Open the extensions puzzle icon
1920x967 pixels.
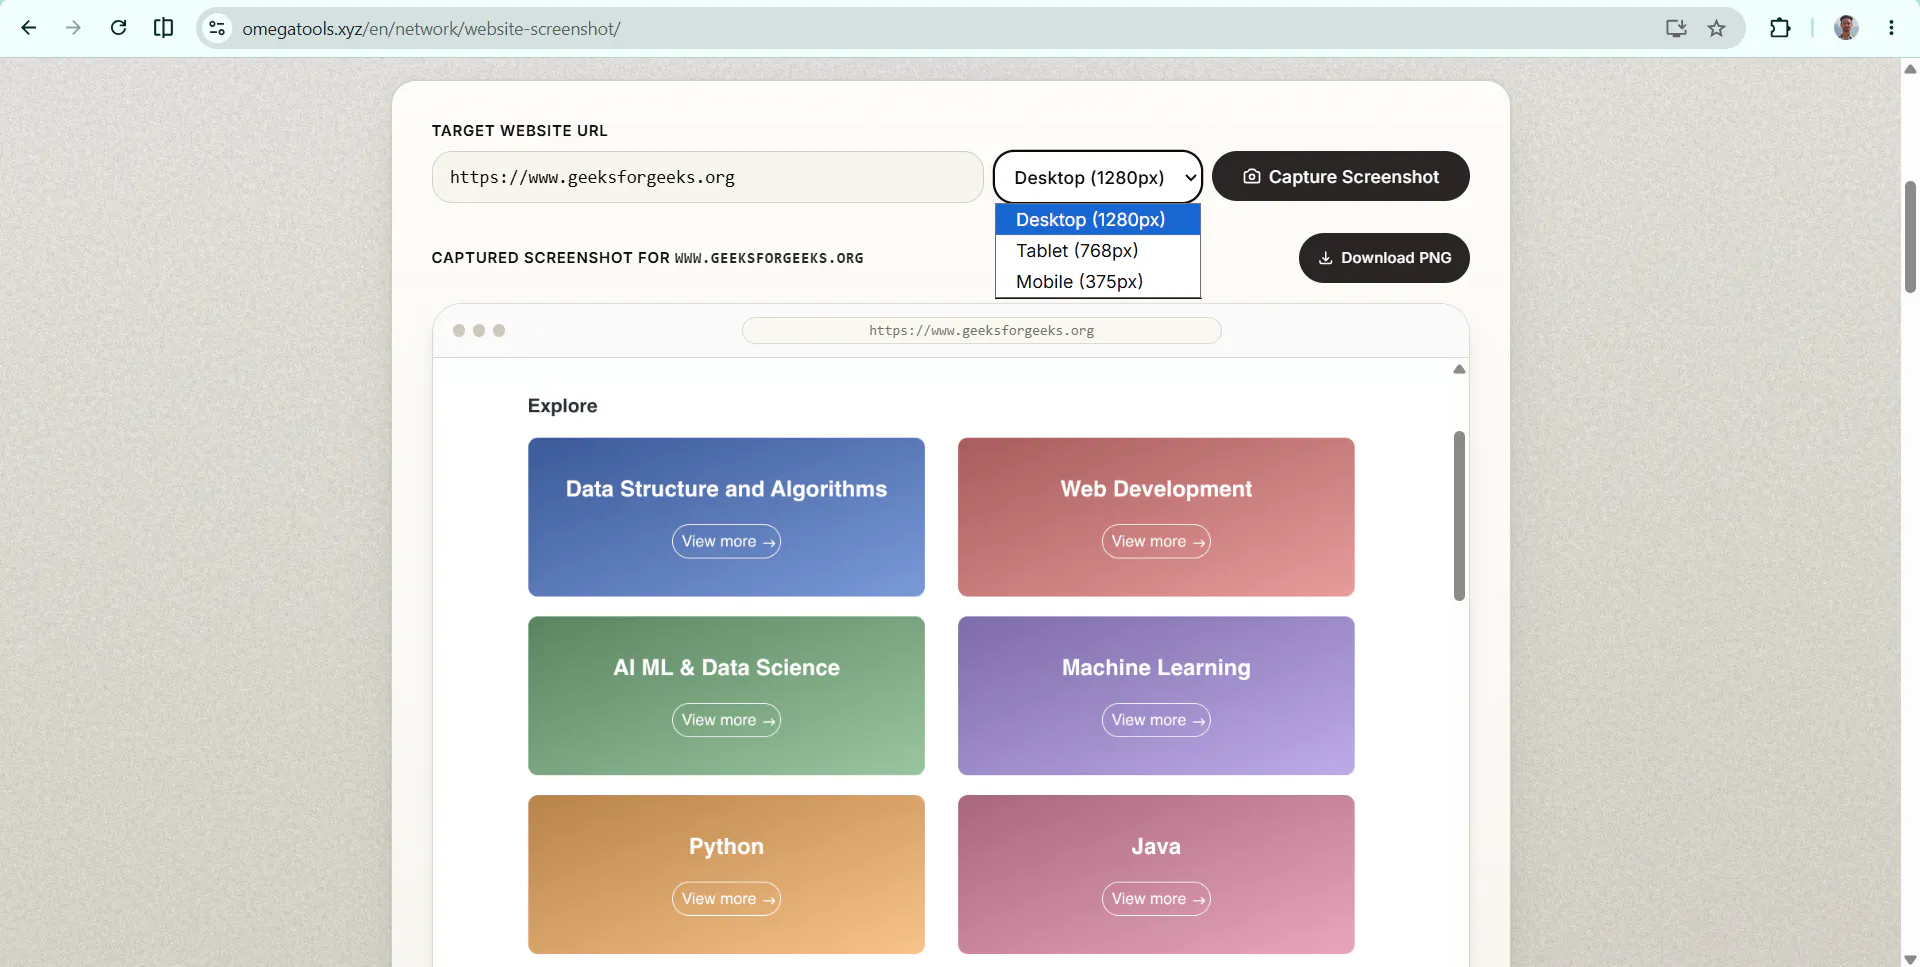point(1780,28)
